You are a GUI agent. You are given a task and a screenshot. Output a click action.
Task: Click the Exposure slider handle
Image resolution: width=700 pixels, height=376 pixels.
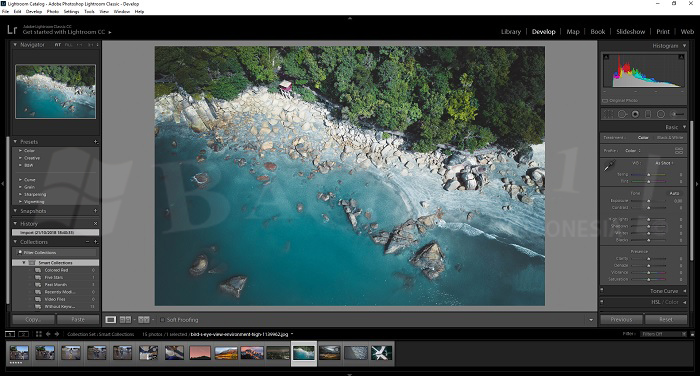648,201
